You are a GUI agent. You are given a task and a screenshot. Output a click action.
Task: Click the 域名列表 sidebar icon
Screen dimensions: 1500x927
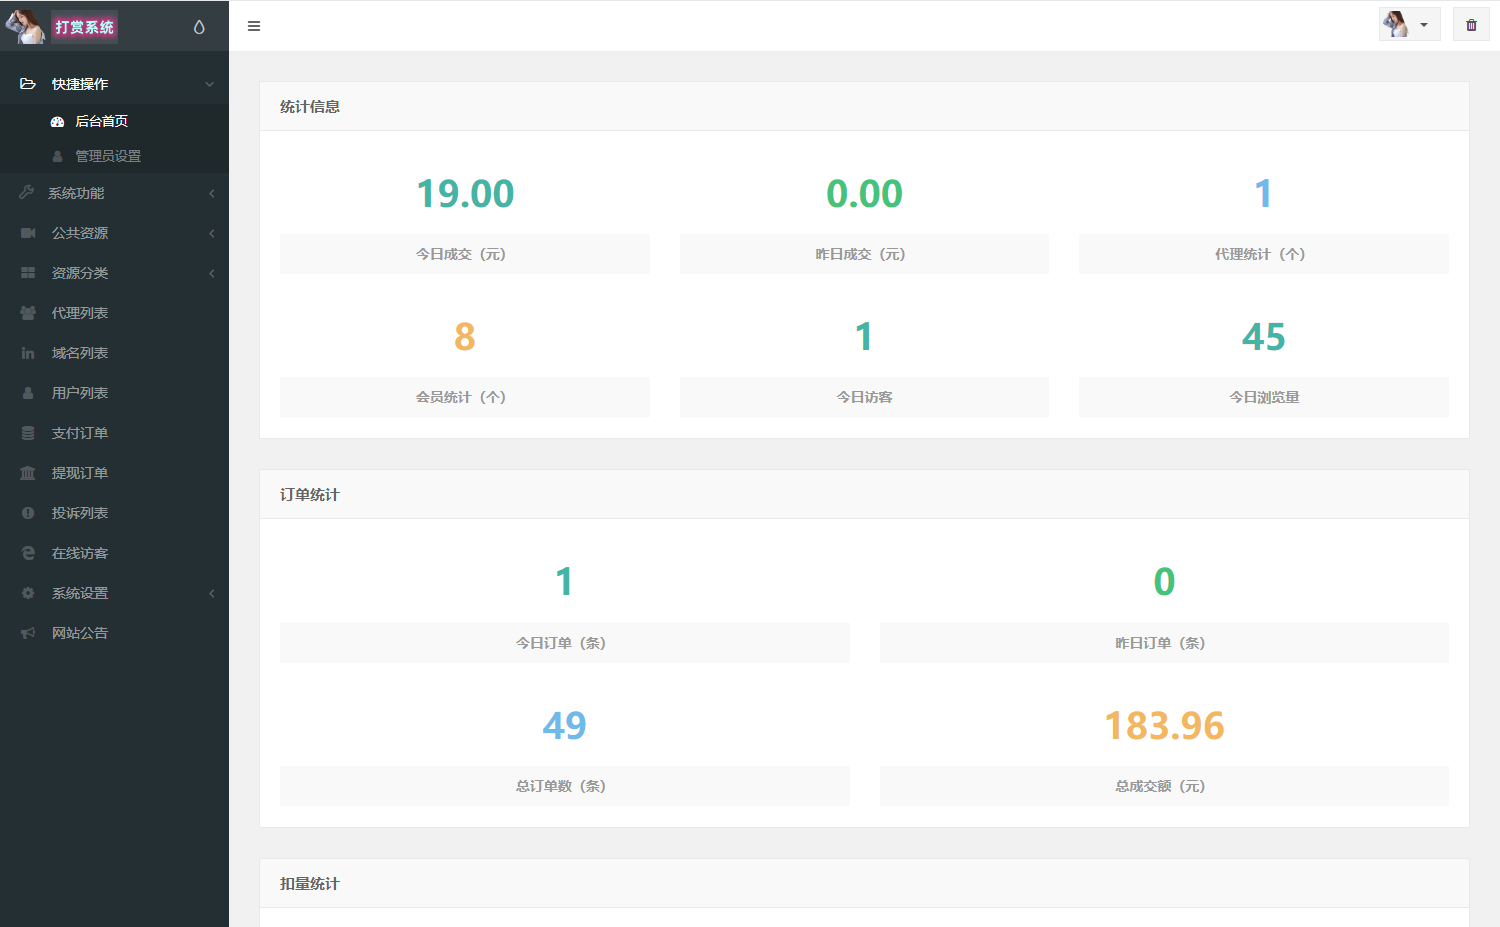coord(28,353)
